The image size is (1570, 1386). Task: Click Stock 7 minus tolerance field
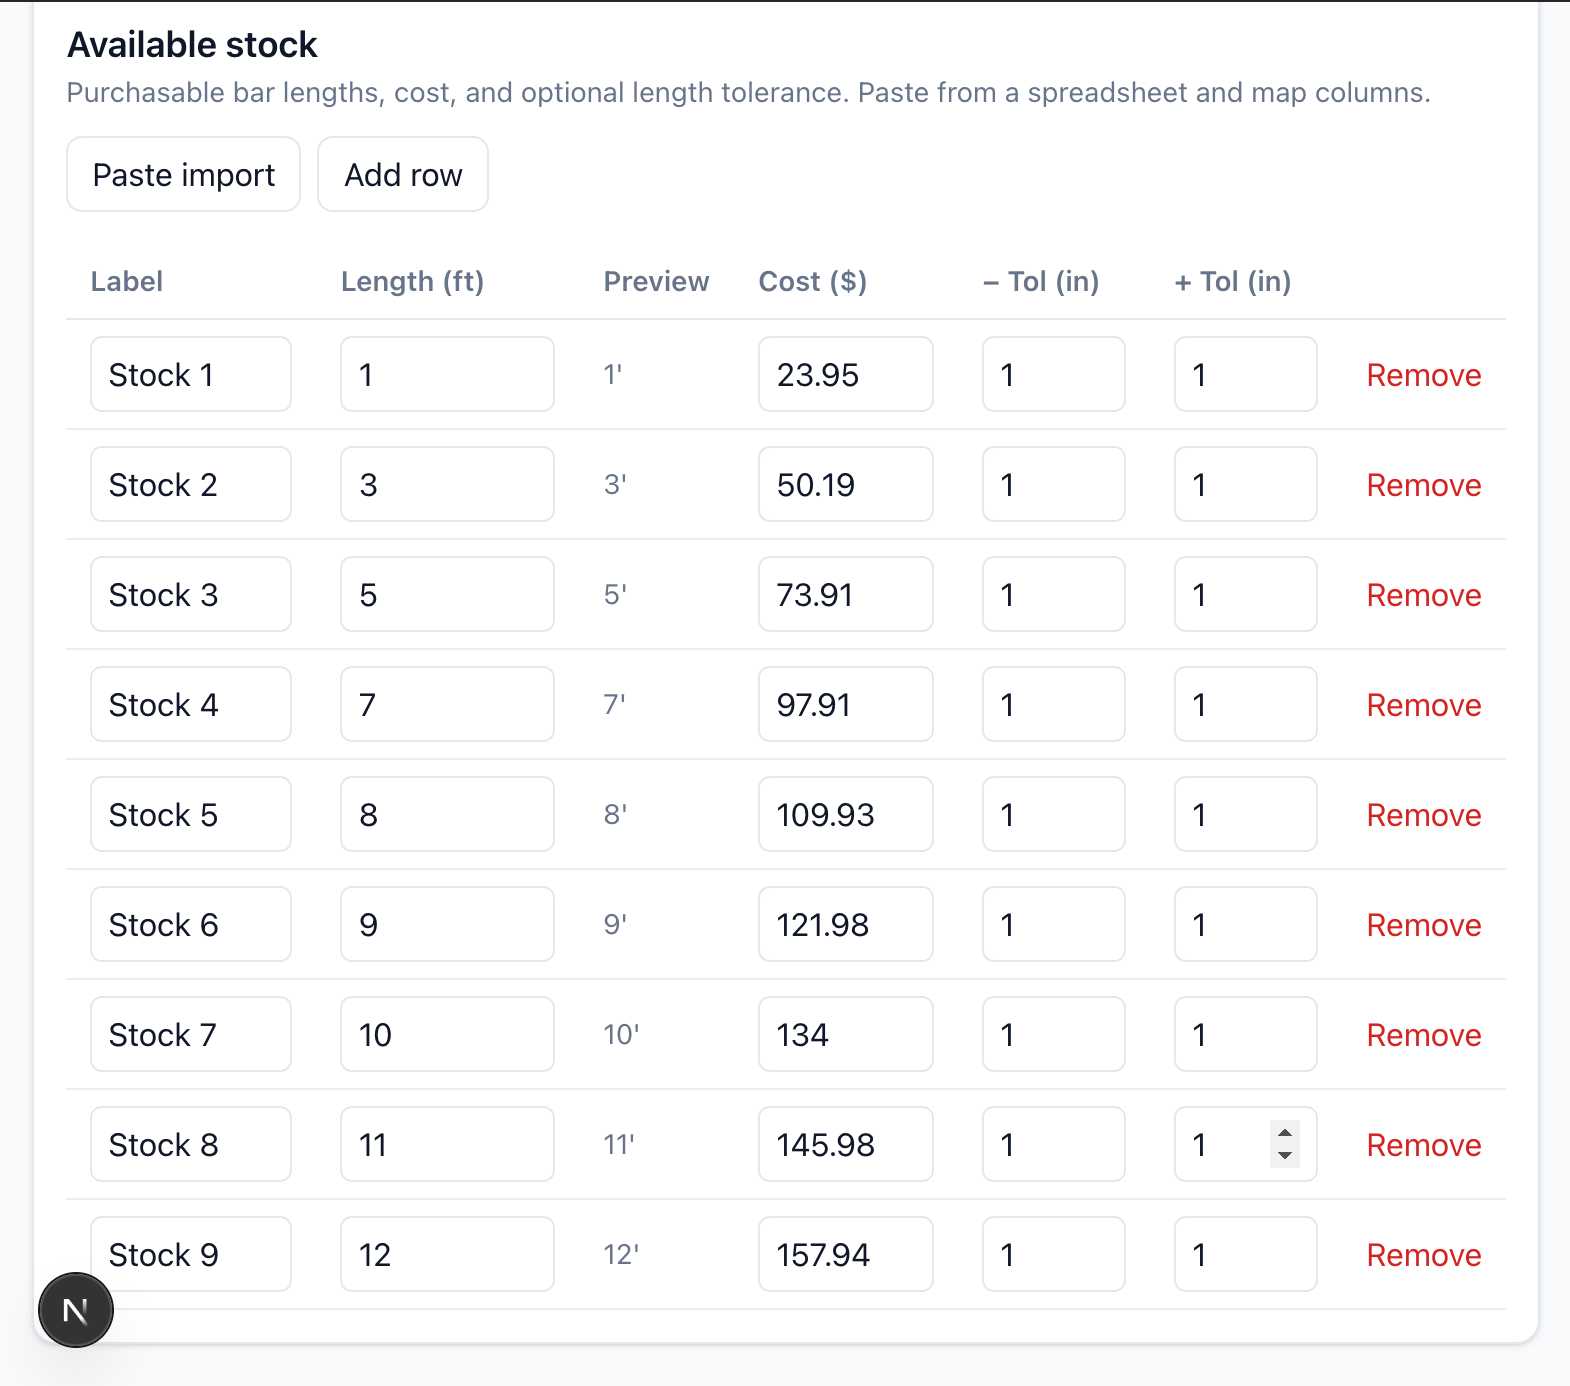[x=1054, y=1034]
